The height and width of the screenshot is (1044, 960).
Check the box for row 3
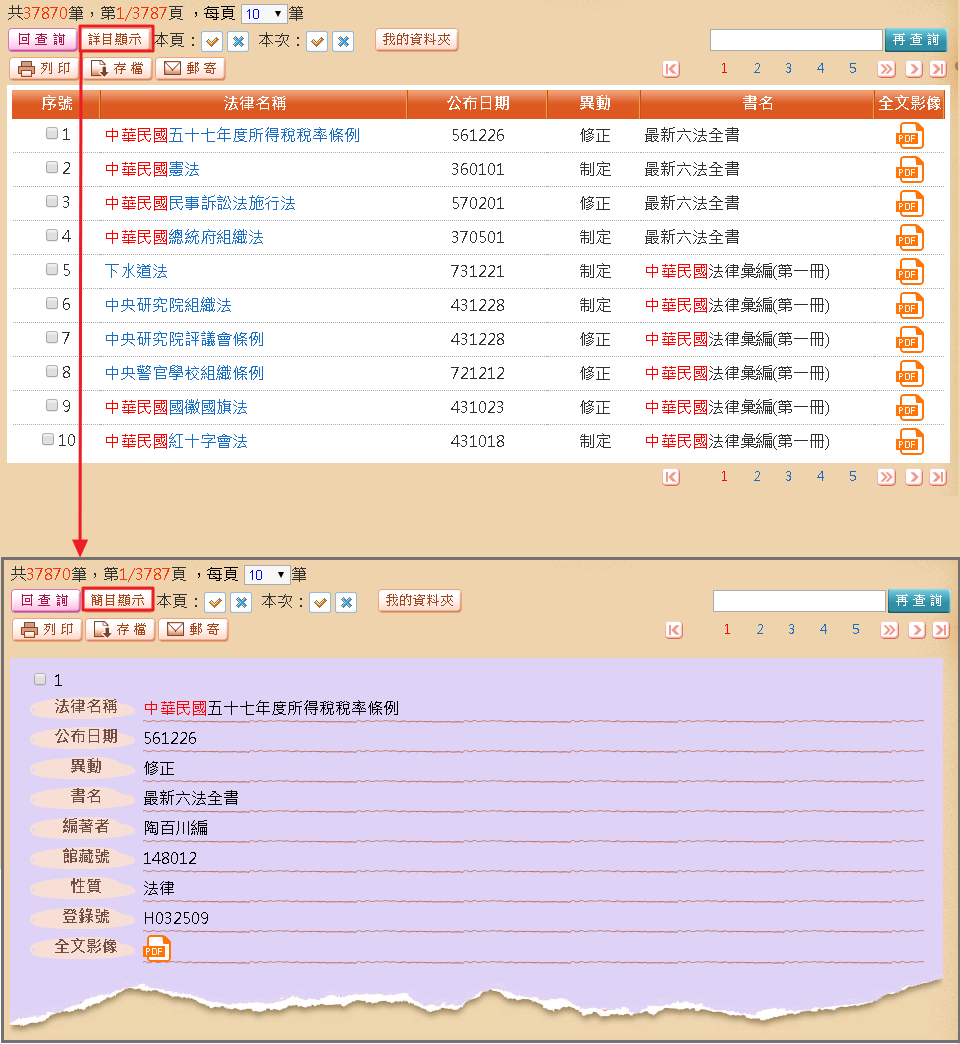(x=52, y=202)
